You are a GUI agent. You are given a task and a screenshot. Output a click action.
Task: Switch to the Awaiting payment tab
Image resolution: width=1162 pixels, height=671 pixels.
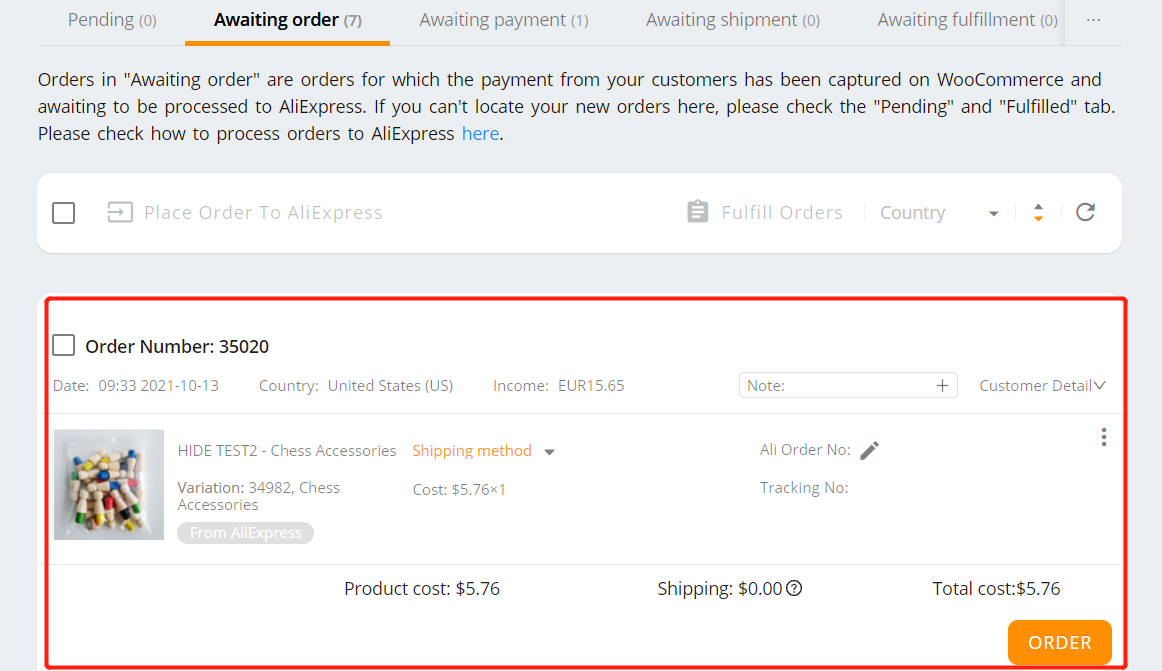point(504,20)
